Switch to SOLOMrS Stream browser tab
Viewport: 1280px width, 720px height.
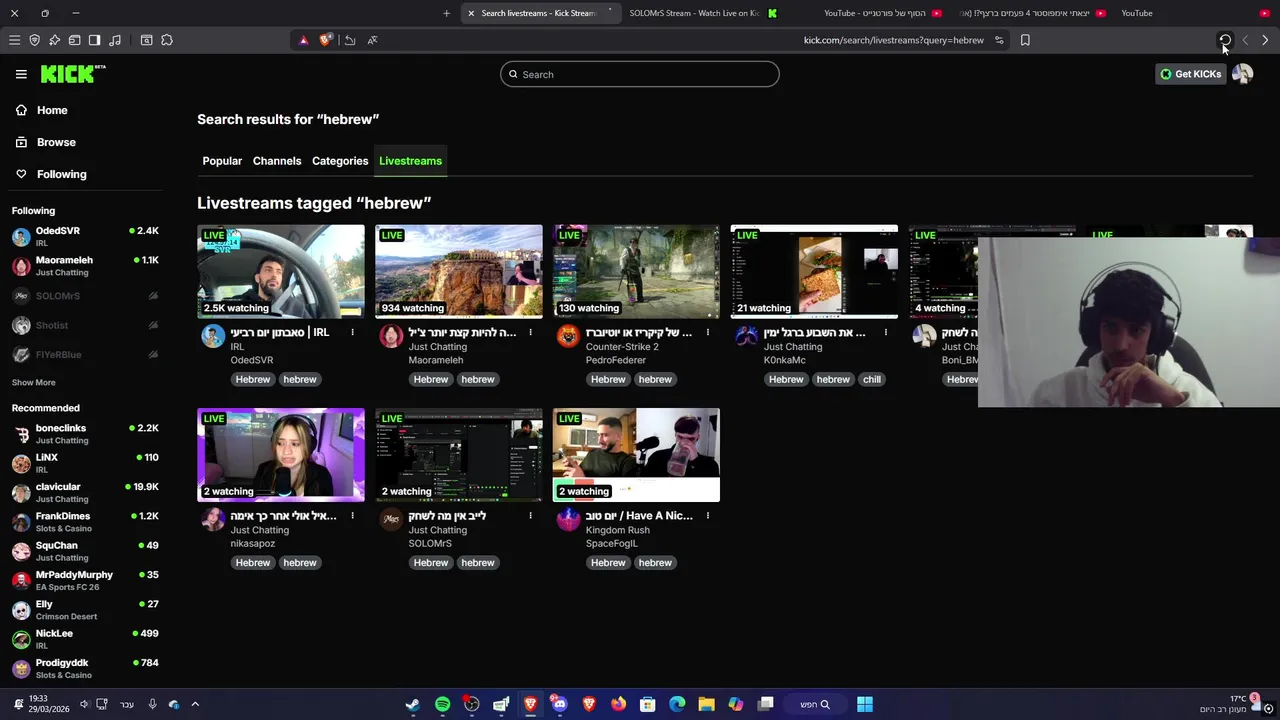[x=702, y=13]
